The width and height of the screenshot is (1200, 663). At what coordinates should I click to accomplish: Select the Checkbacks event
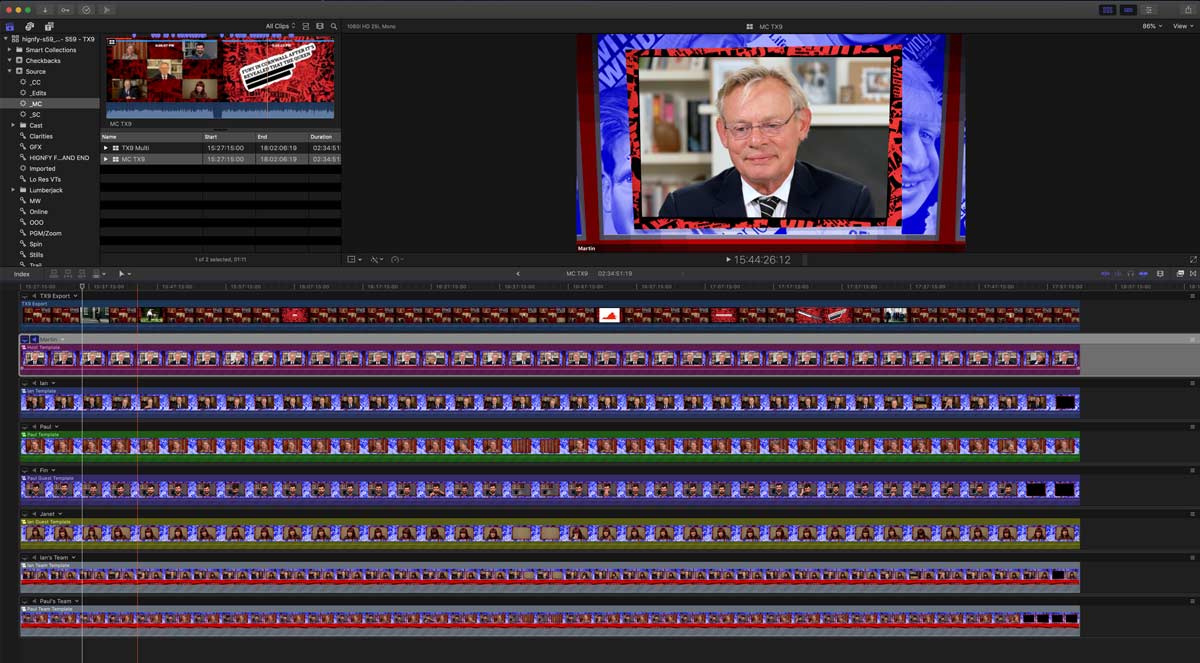pyautogui.click(x=43, y=61)
